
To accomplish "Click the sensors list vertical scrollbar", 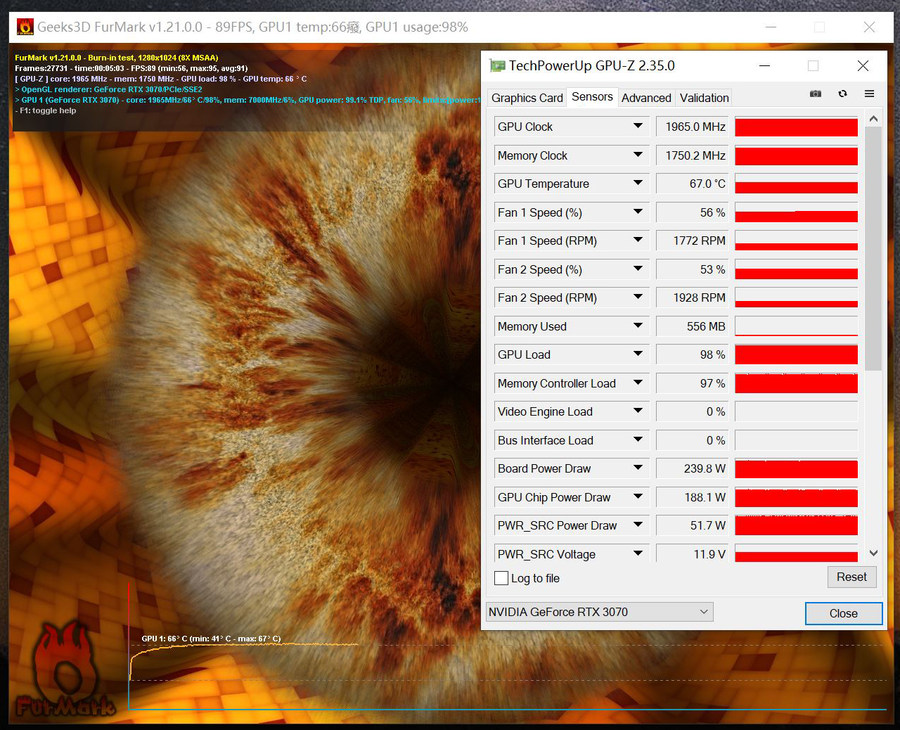I will [873, 250].
